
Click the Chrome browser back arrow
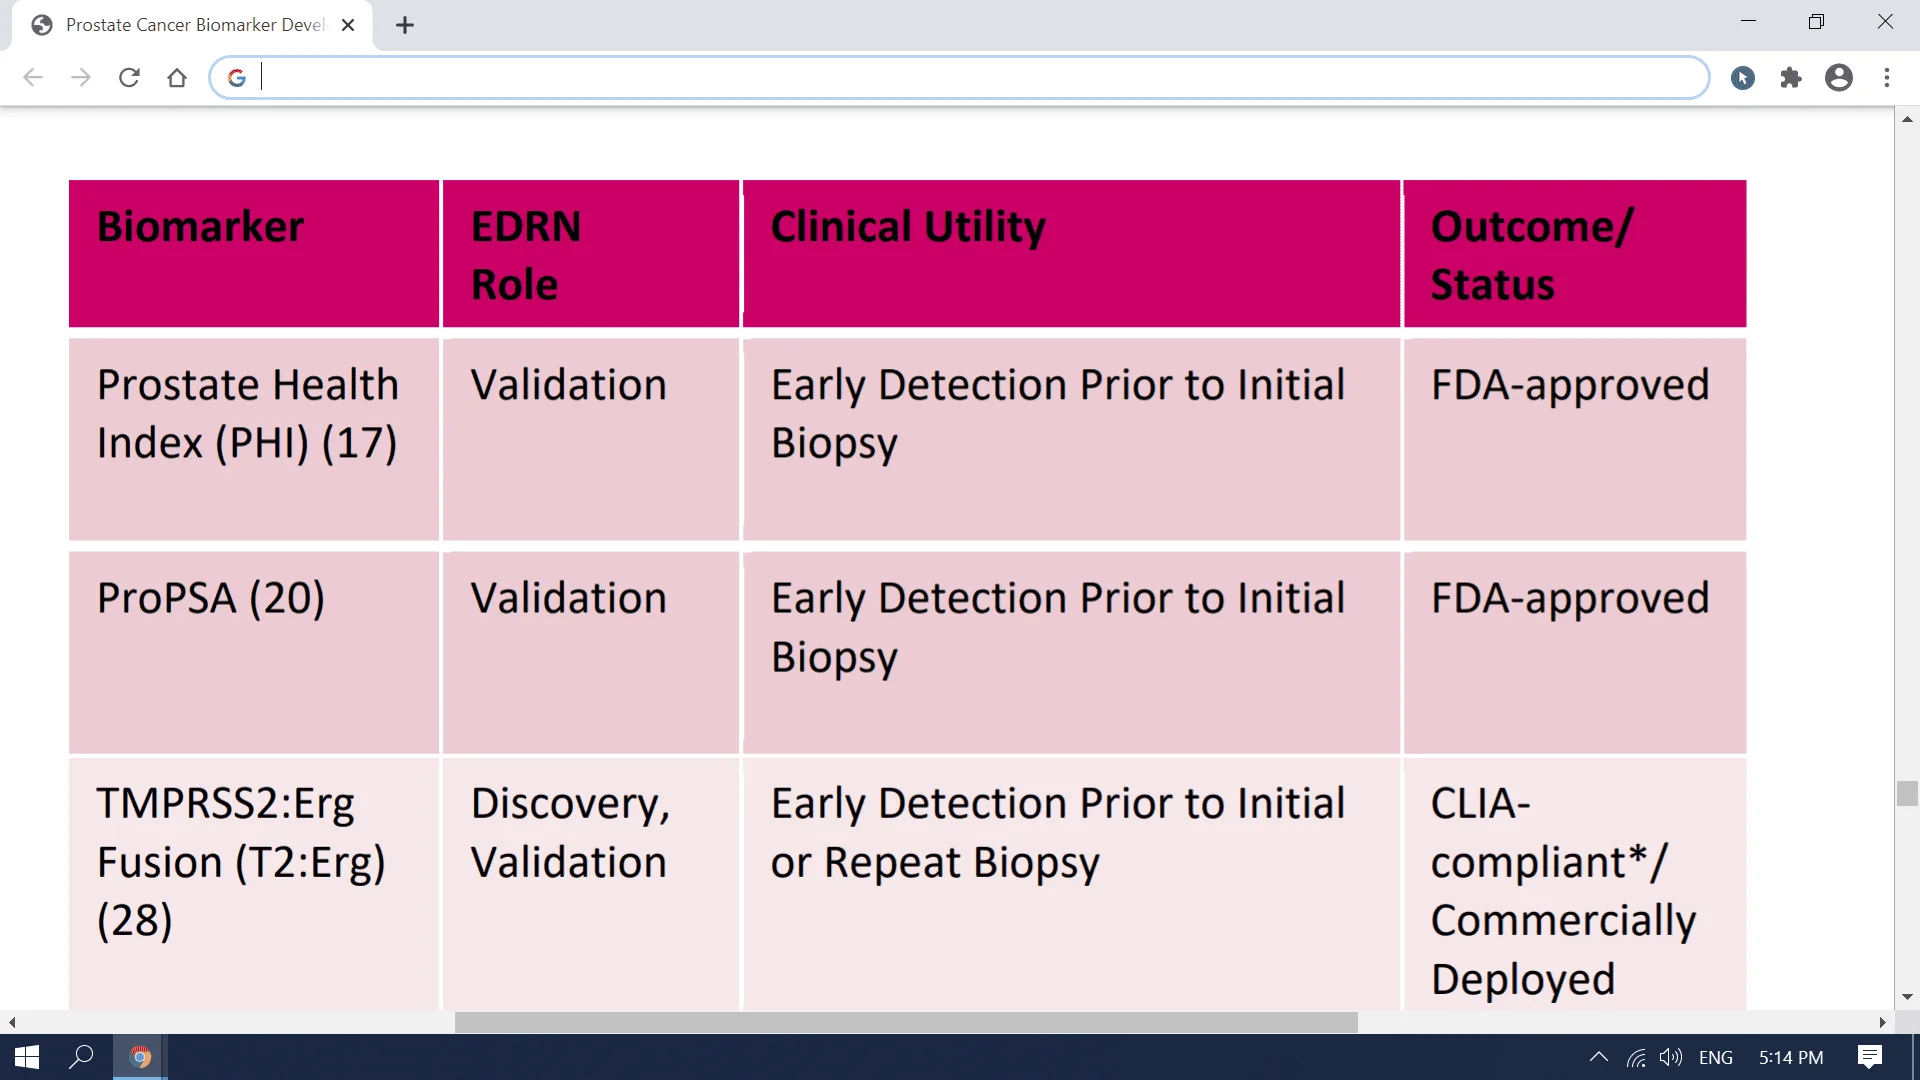click(x=32, y=78)
